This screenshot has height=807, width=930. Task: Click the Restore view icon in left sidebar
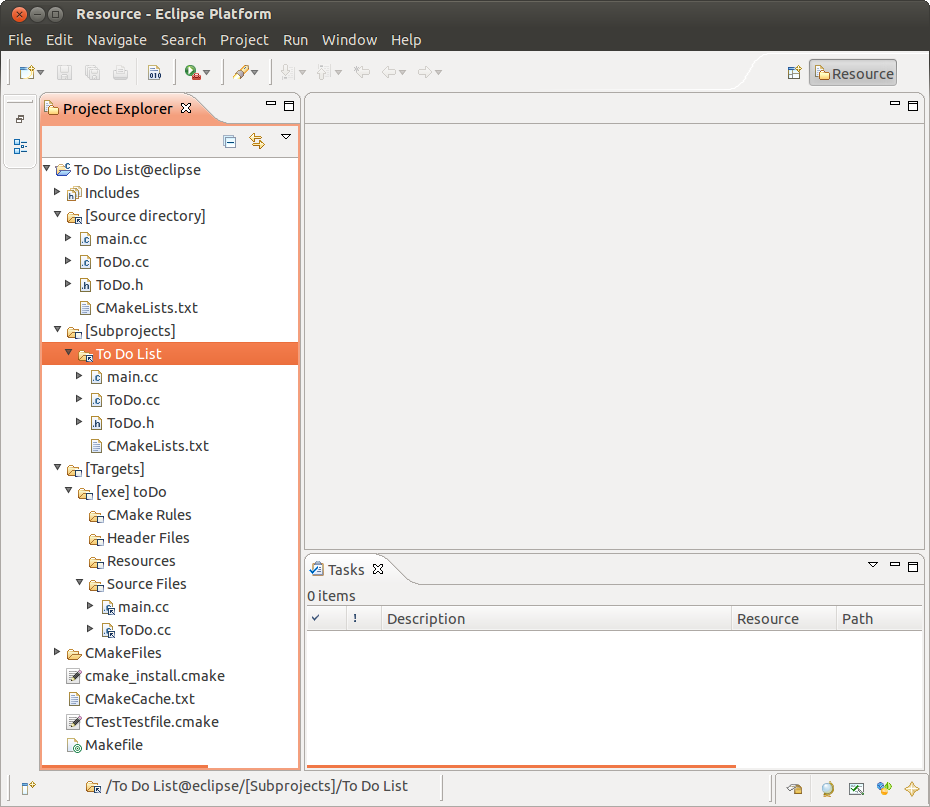pos(20,119)
